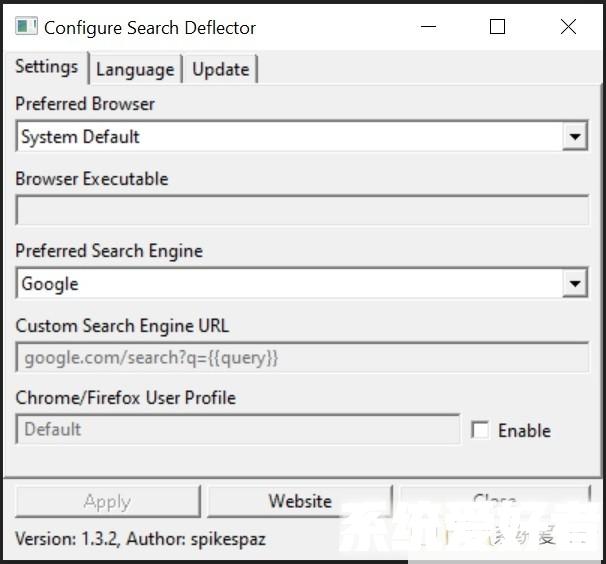Expand the Preferred Browser dropdown arrow
The height and width of the screenshot is (564, 606).
(574, 137)
